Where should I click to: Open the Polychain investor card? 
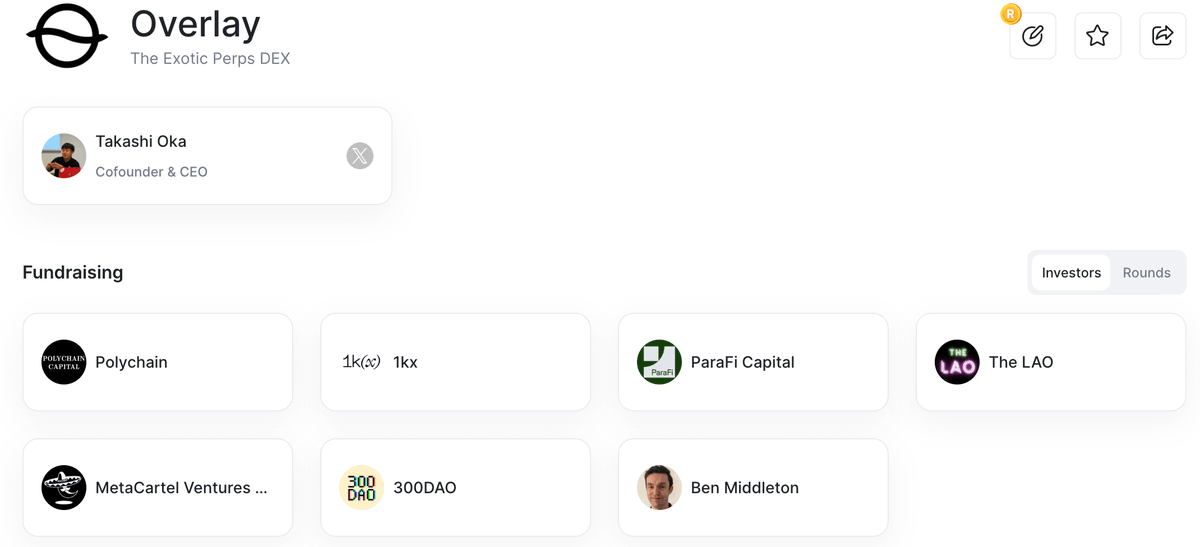[157, 362]
